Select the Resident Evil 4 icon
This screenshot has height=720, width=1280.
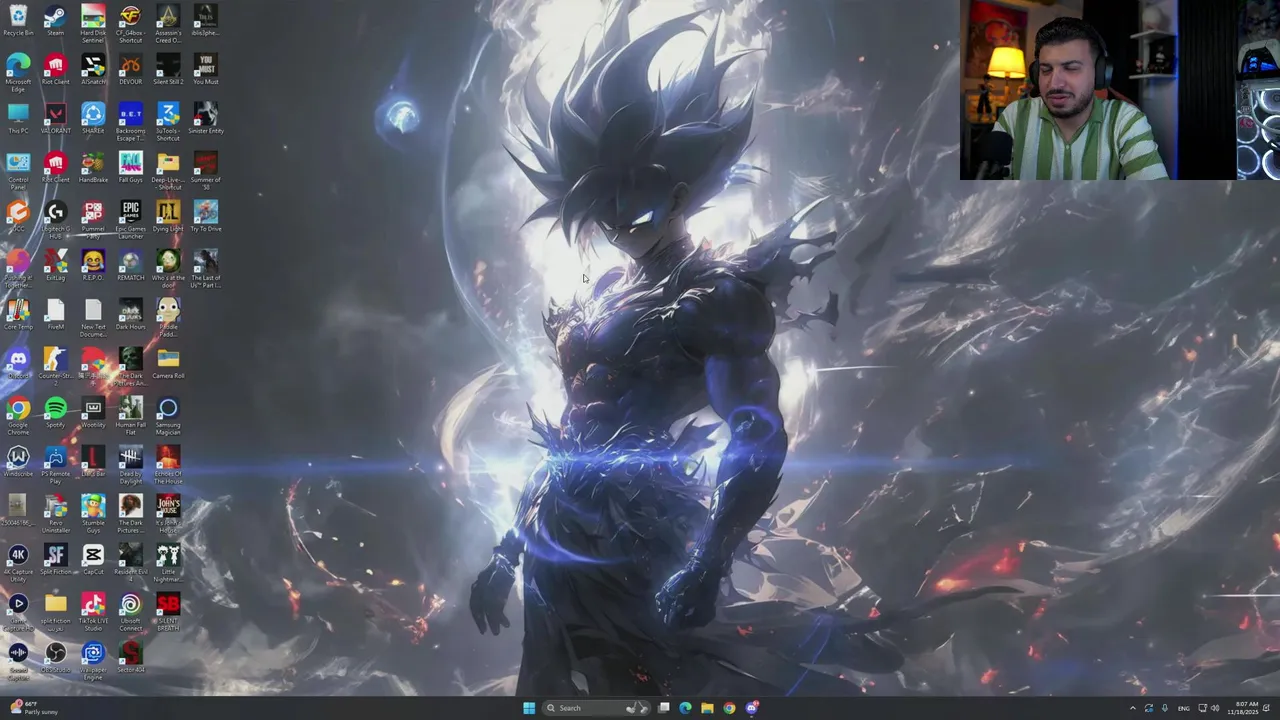tap(130, 563)
